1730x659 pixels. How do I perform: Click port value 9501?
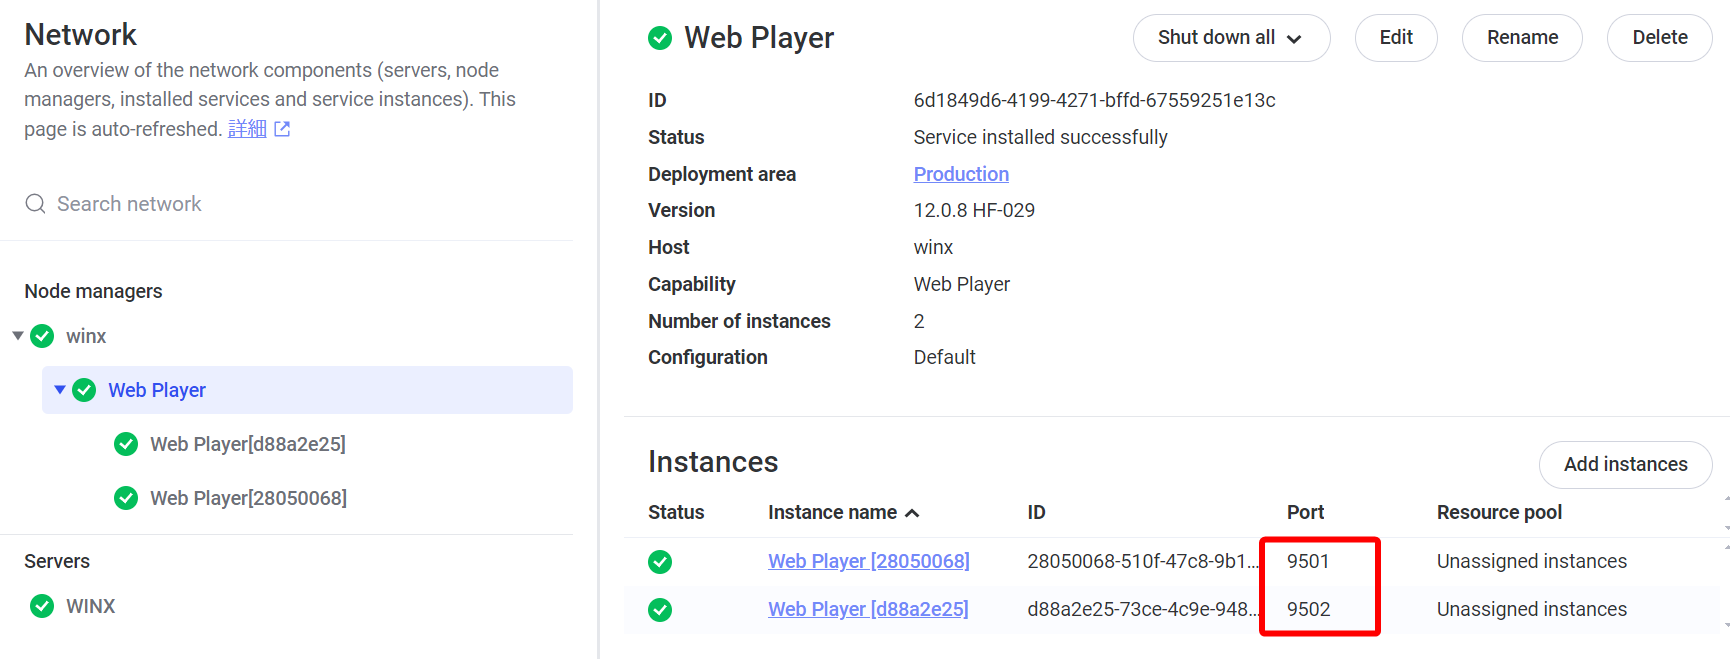tap(1308, 561)
